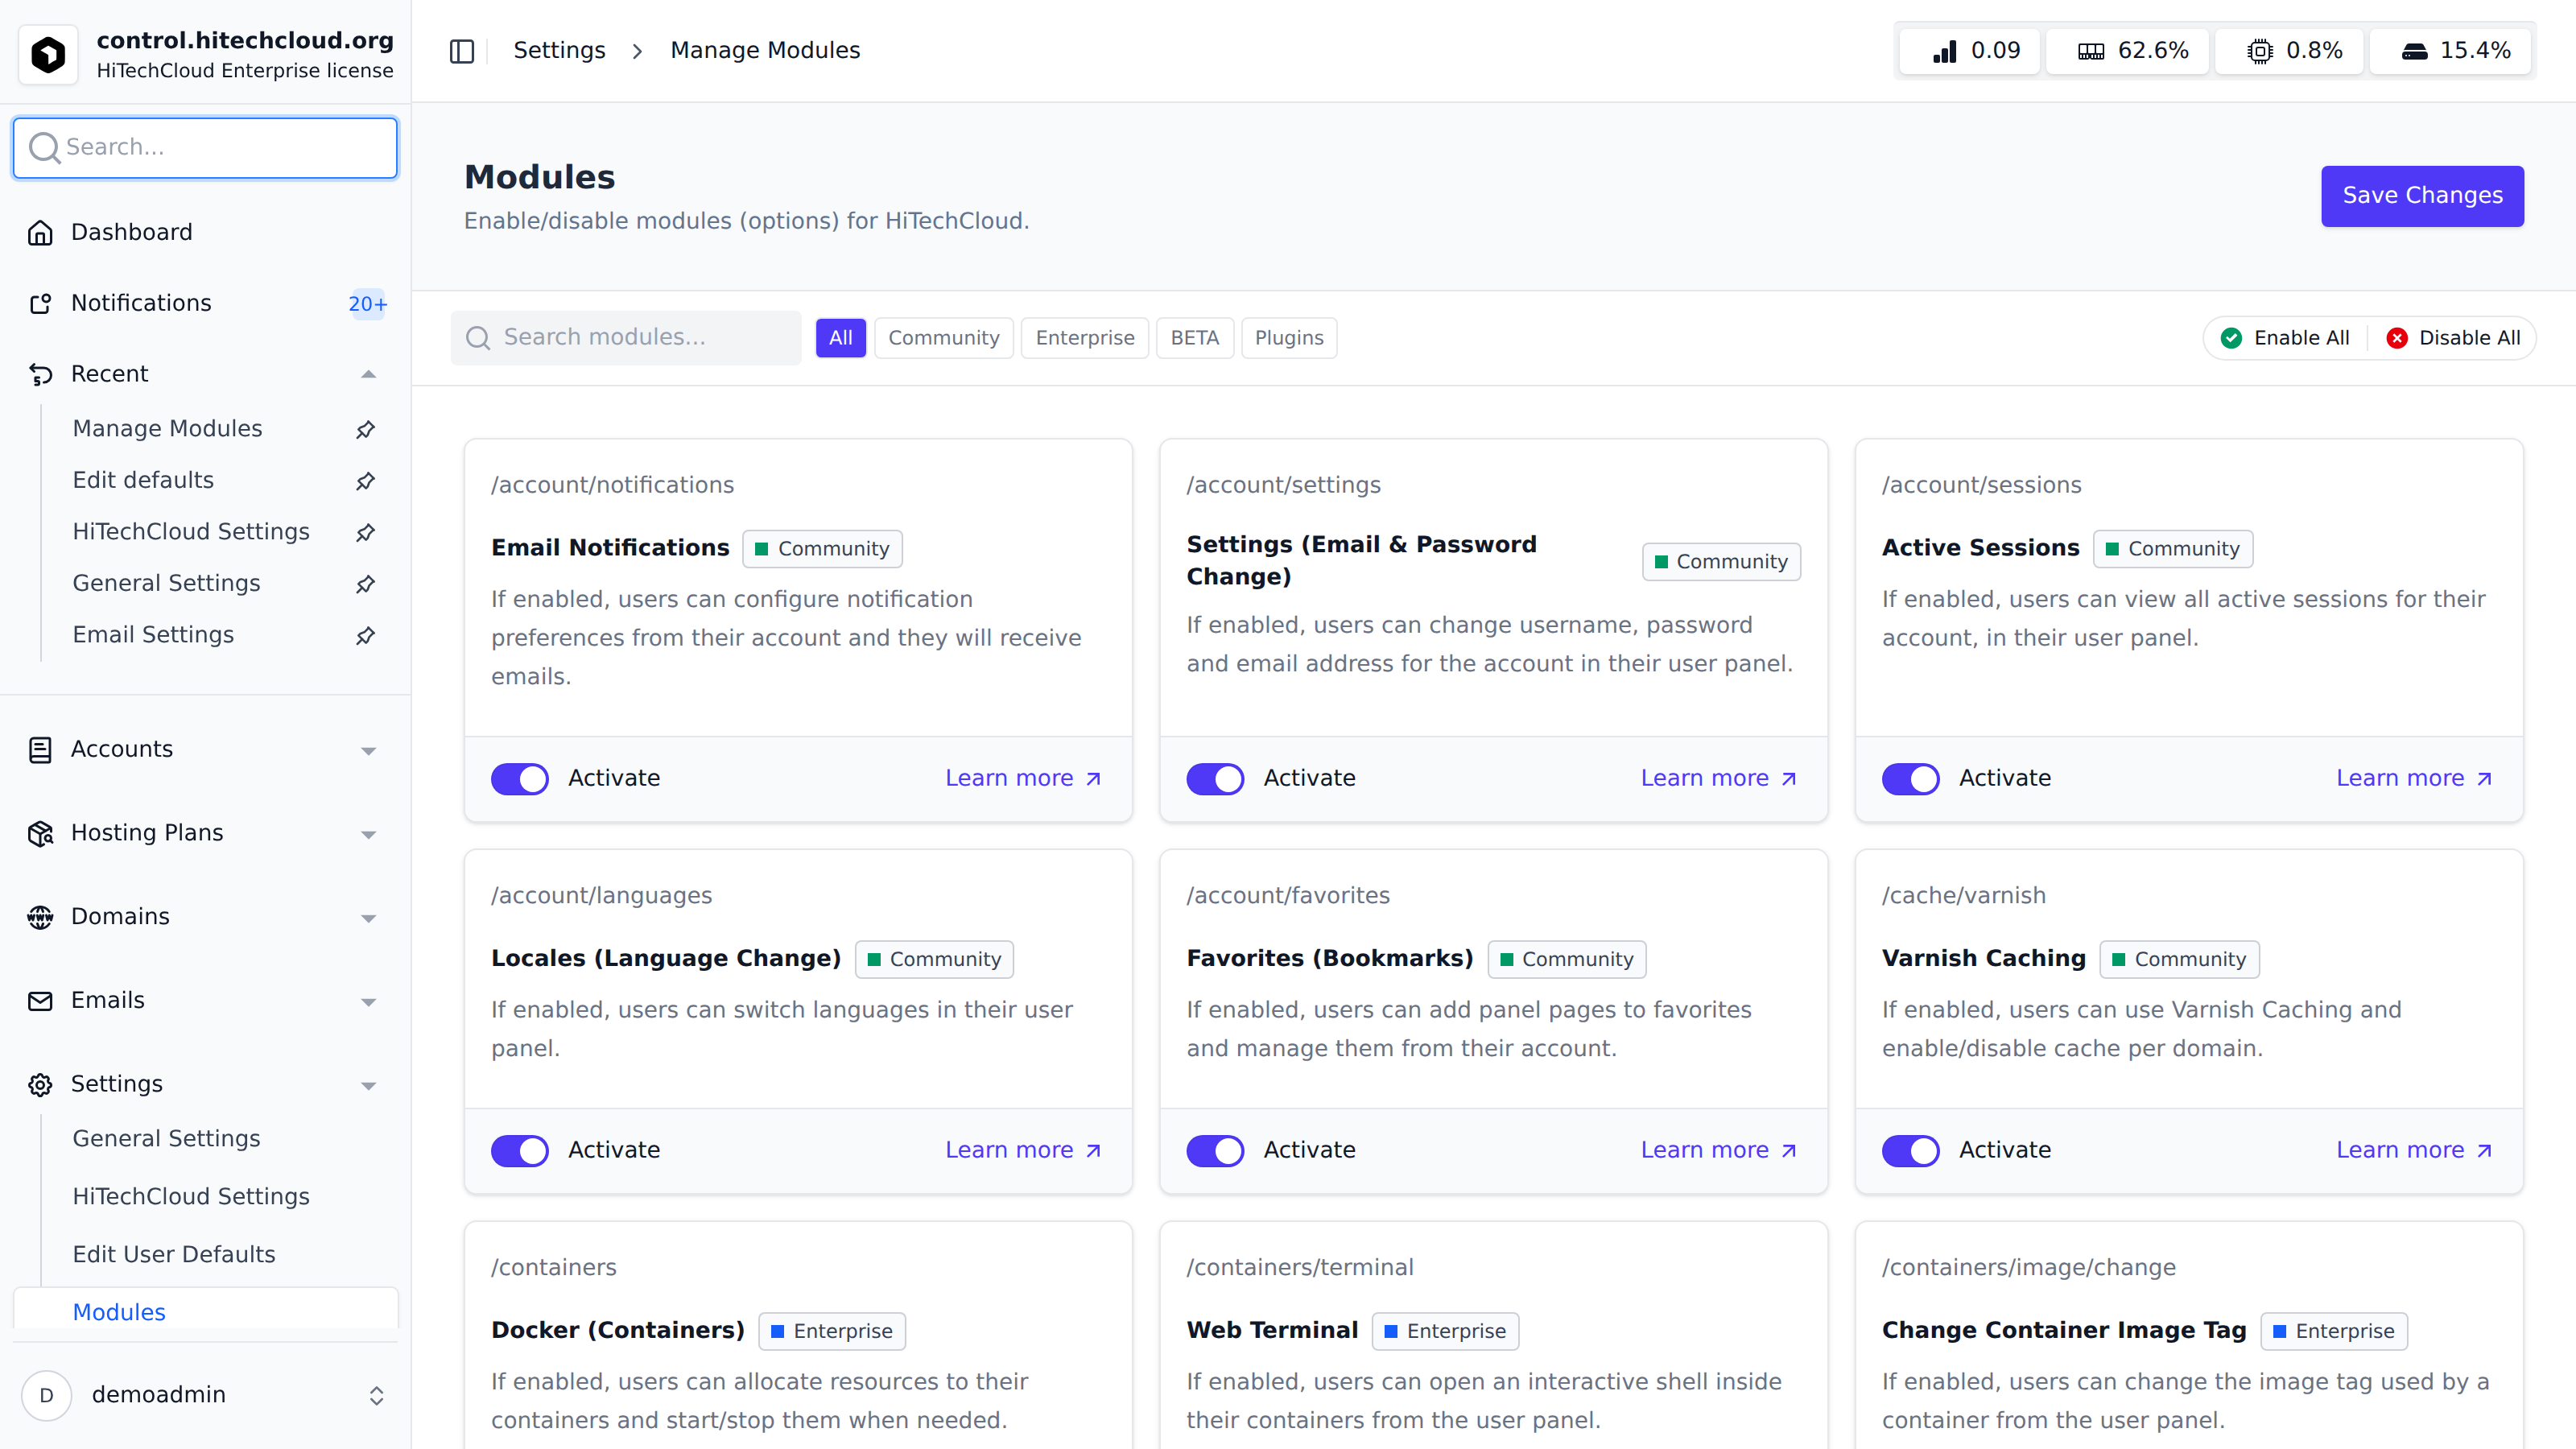The image size is (2576, 1449).
Task: Click the magnifier in Search modules field
Action: (x=478, y=338)
